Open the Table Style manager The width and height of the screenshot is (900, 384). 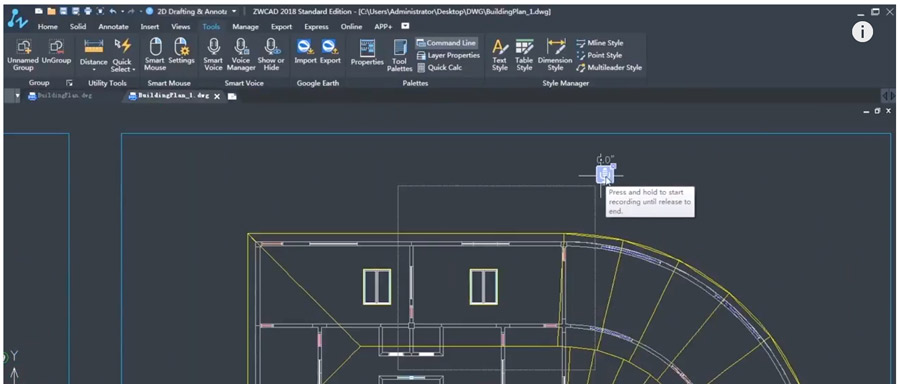(x=524, y=55)
